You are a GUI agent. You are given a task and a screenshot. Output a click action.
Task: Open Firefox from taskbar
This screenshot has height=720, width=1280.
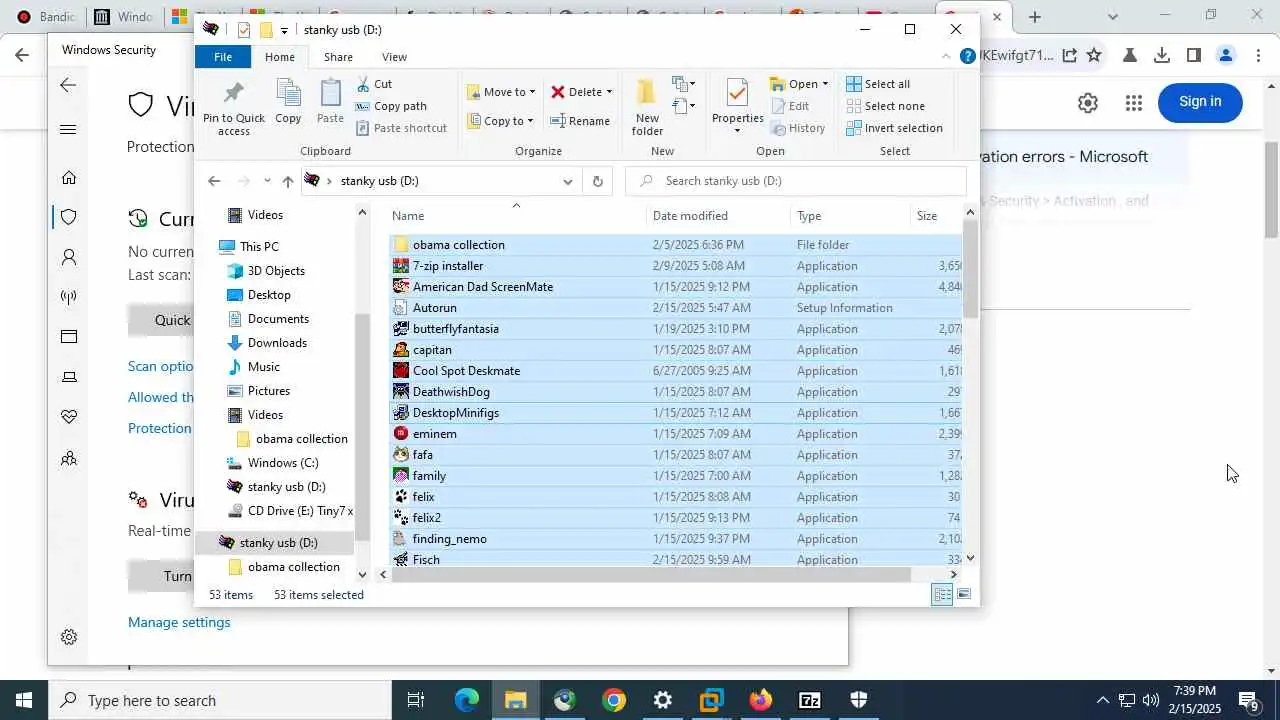point(761,700)
